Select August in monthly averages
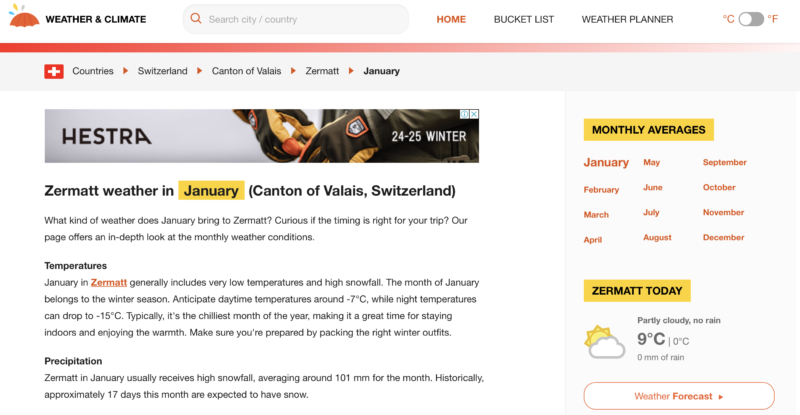800x415 pixels. point(657,237)
